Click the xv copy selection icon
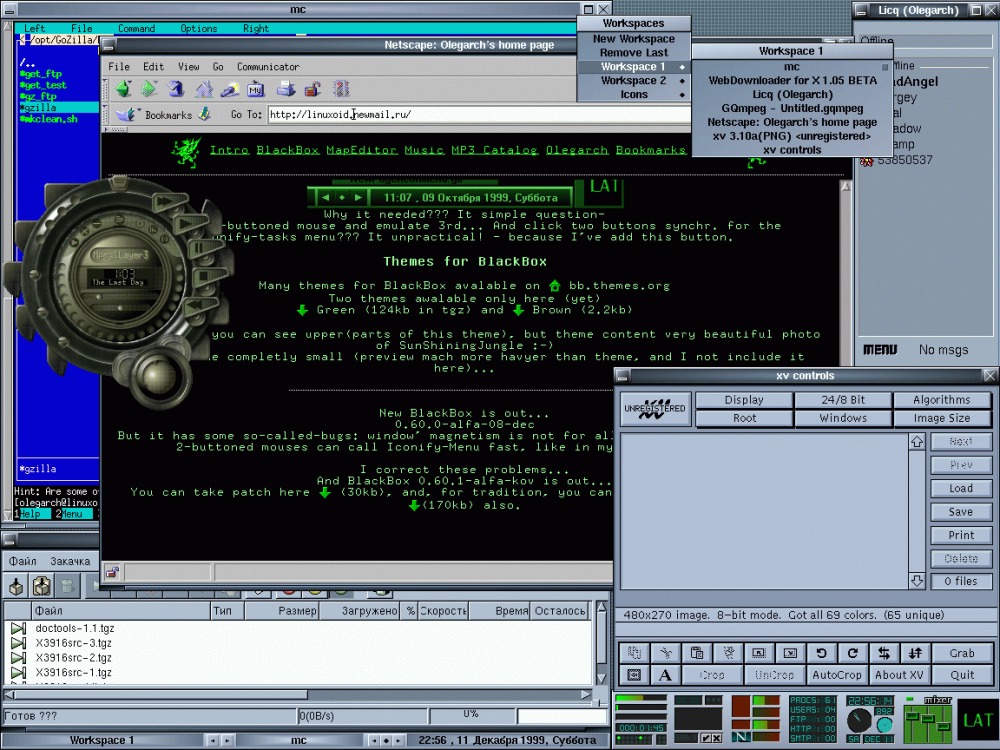The height and width of the screenshot is (750, 1000). (x=634, y=653)
